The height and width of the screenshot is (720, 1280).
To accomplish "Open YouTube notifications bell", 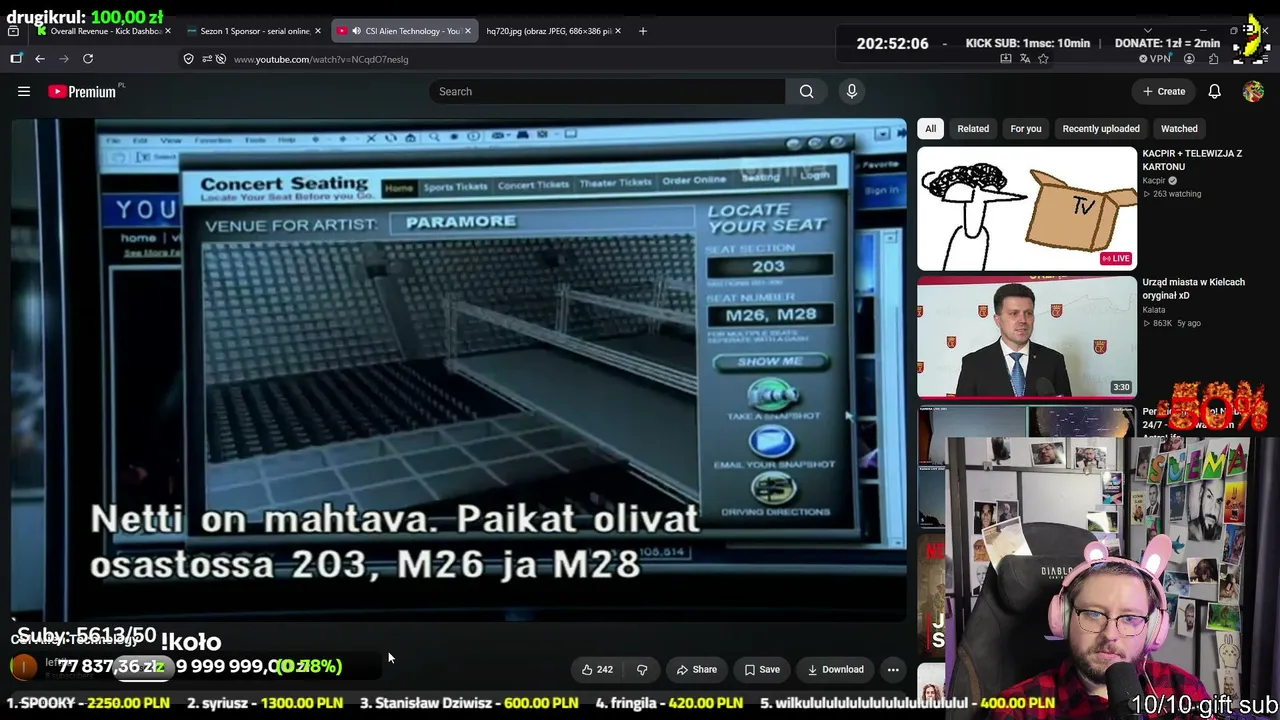I will tap(1214, 91).
